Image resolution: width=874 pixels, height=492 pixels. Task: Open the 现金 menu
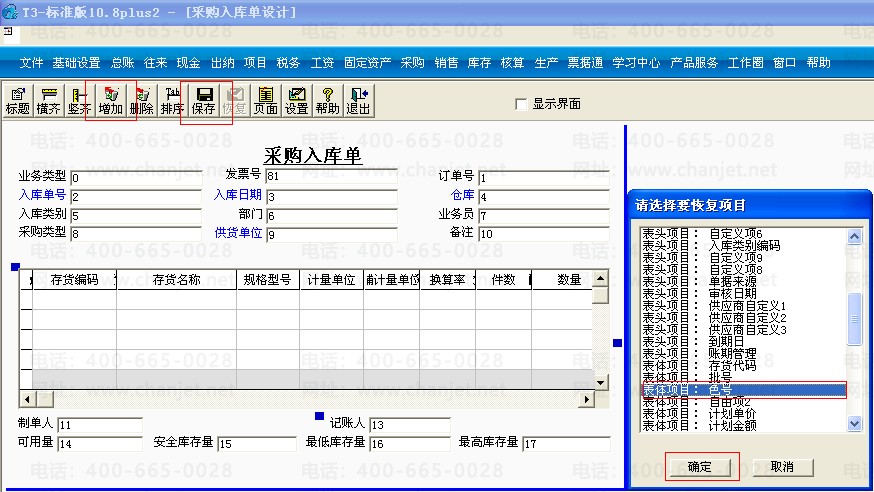point(188,63)
